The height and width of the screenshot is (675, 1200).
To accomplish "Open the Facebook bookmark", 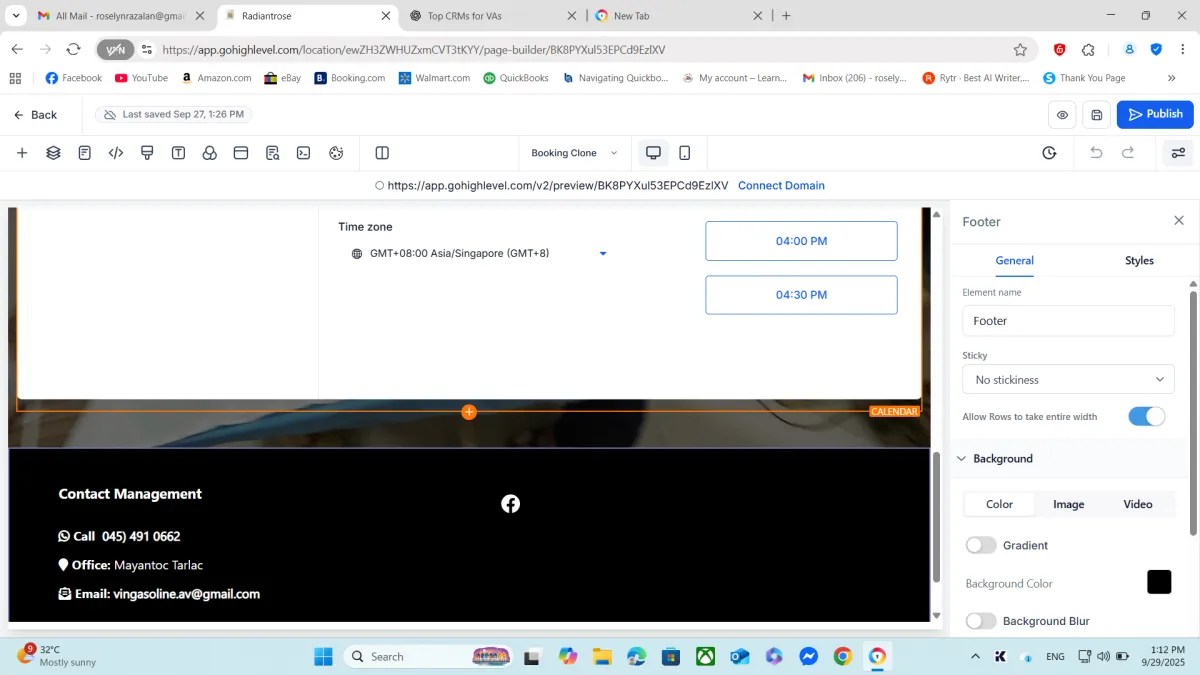I will (74, 78).
